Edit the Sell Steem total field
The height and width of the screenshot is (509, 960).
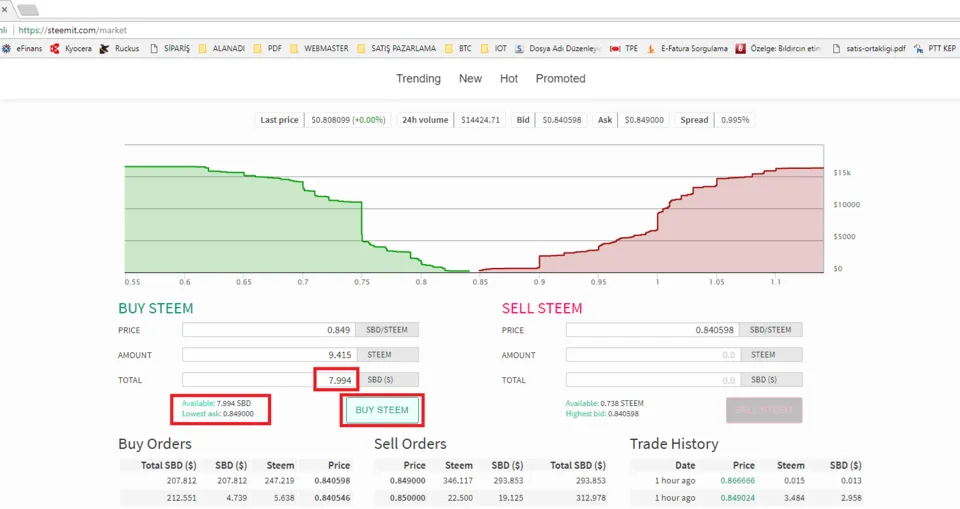click(x=653, y=380)
